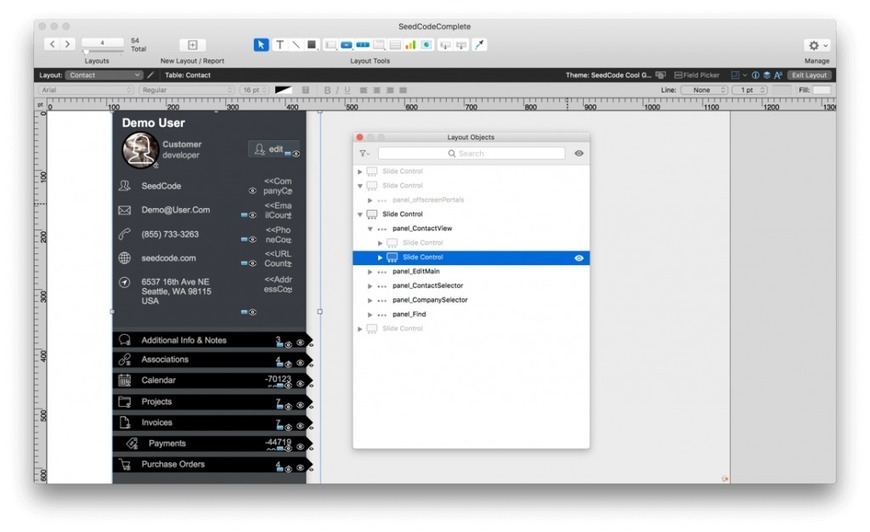870x532 pixels.
Task: Click the calendar icon in the sidebar
Action: [x=125, y=380]
